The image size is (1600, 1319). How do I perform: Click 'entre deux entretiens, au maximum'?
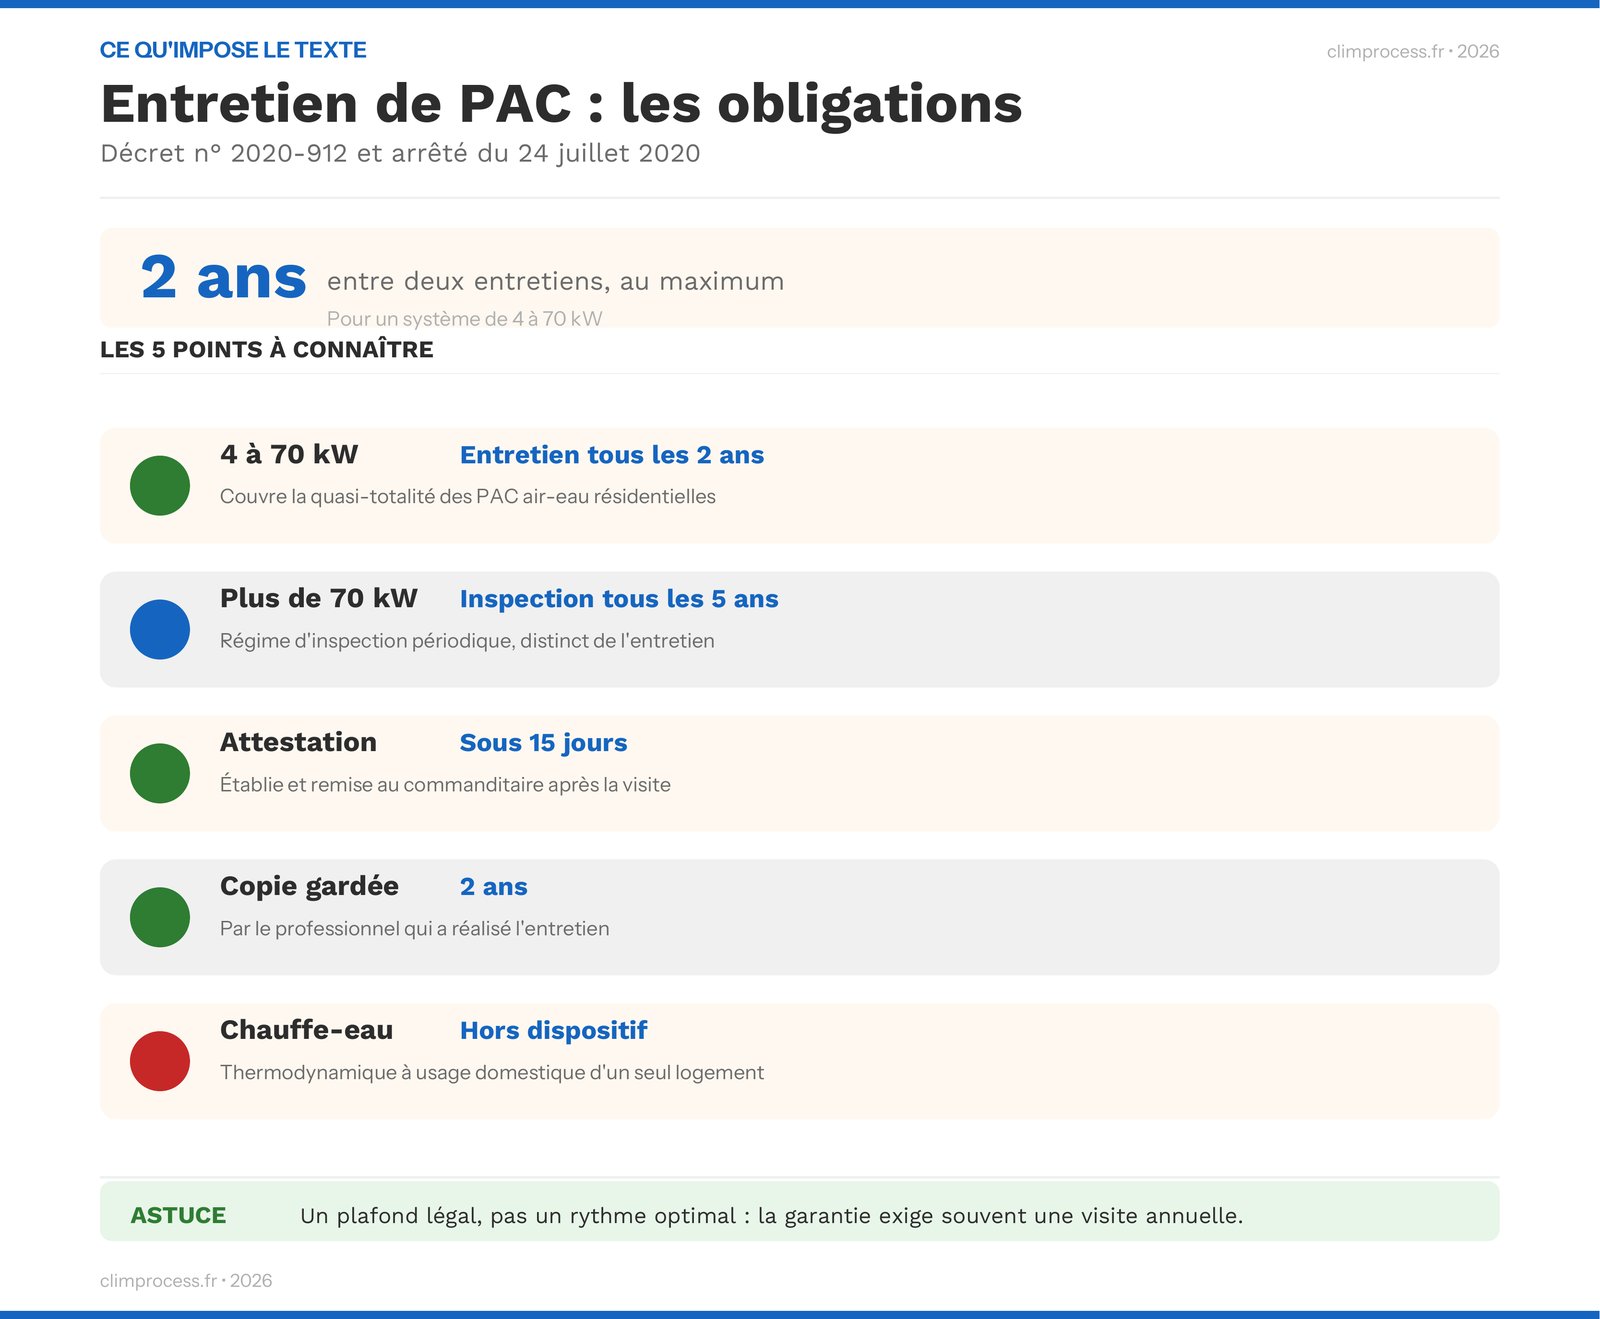(555, 281)
